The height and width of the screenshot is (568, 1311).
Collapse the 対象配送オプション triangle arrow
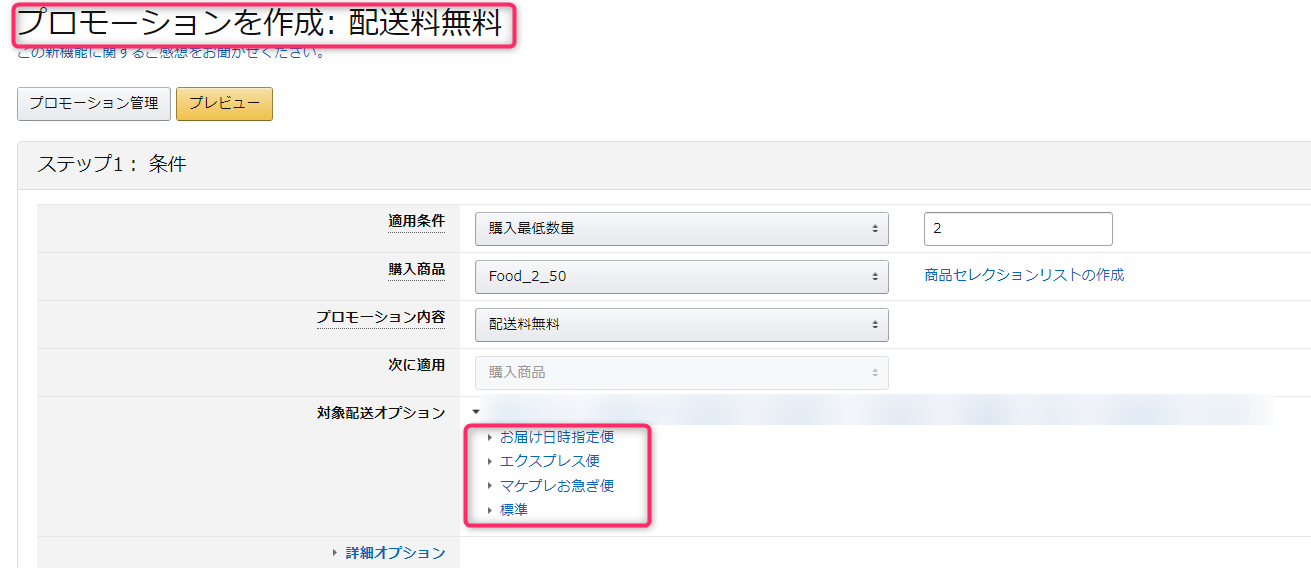coord(477,411)
